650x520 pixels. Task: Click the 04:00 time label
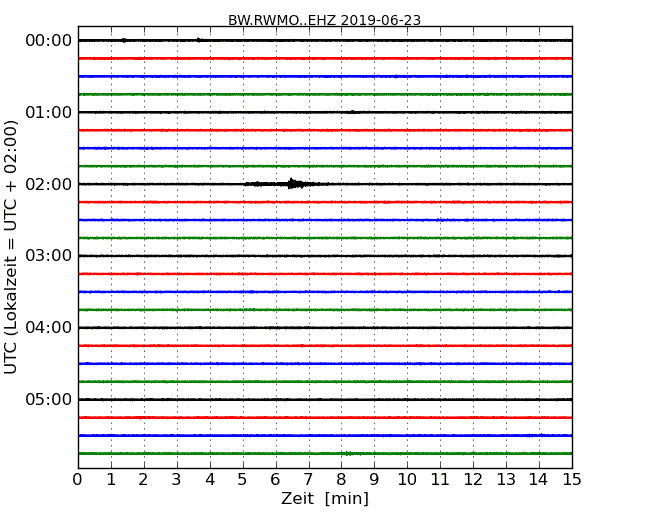49,328
